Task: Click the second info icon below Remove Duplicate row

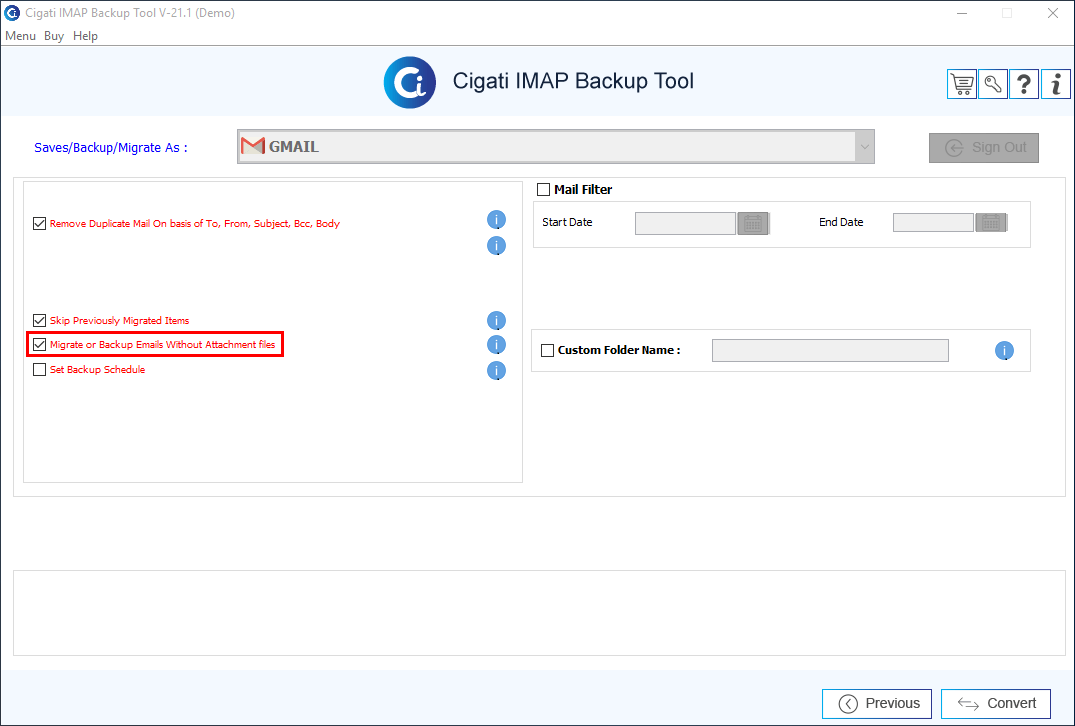Action: click(496, 245)
